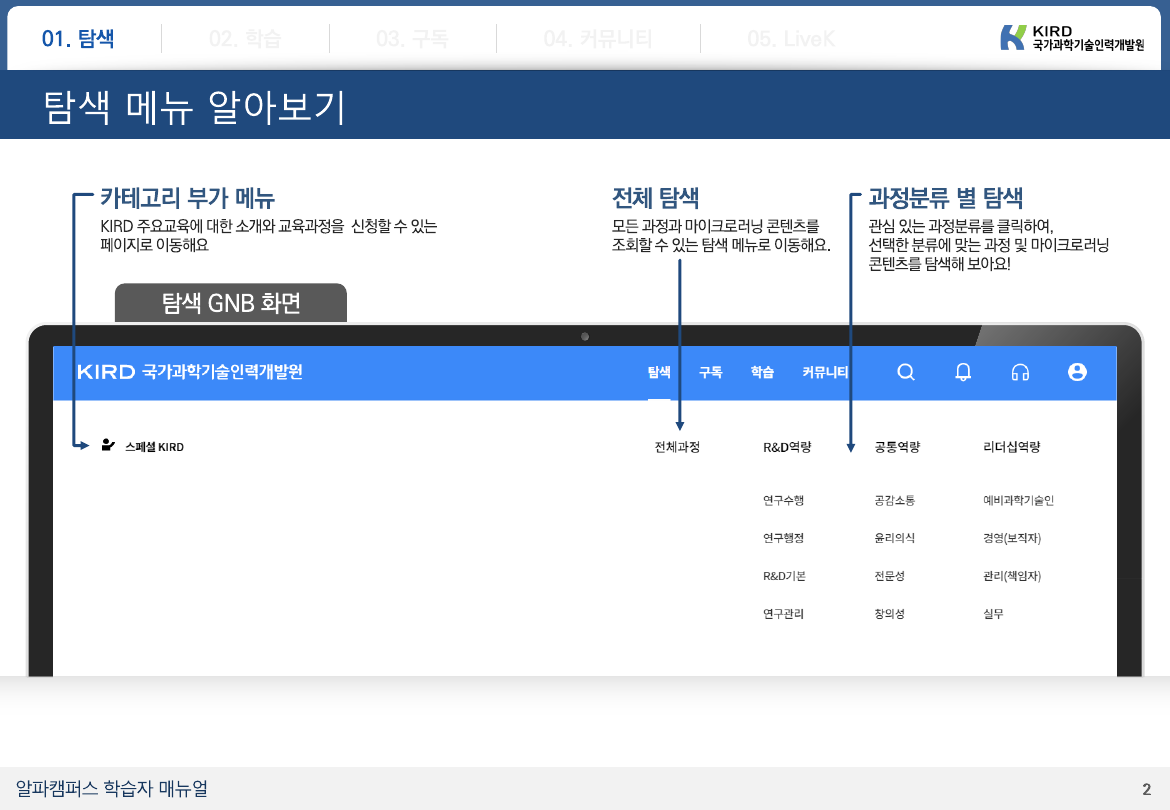The width and height of the screenshot is (1170, 810).
Task: Go to the 학습 menu
Action: tap(762, 372)
